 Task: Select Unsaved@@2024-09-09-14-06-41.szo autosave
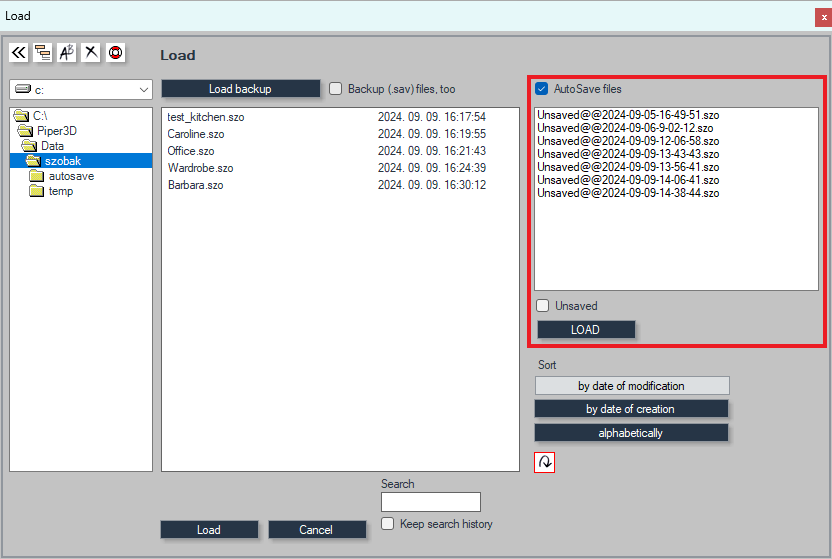coord(628,180)
